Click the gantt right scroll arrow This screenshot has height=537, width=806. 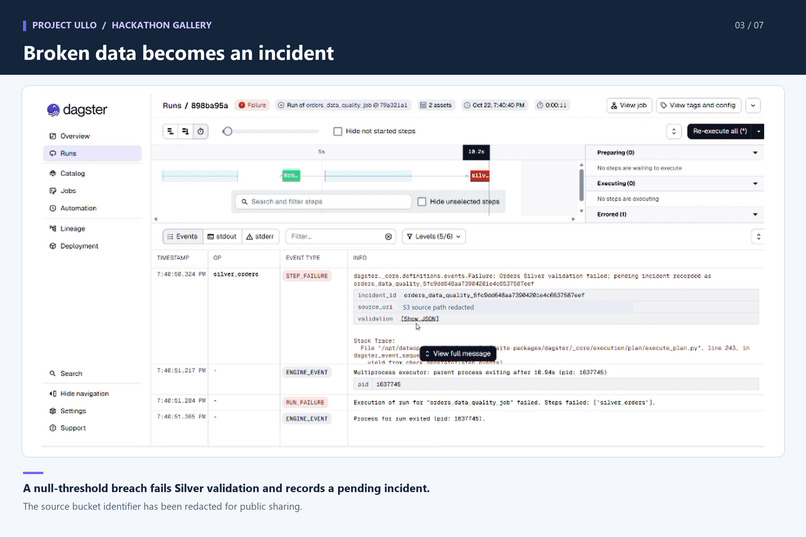(574, 219)
